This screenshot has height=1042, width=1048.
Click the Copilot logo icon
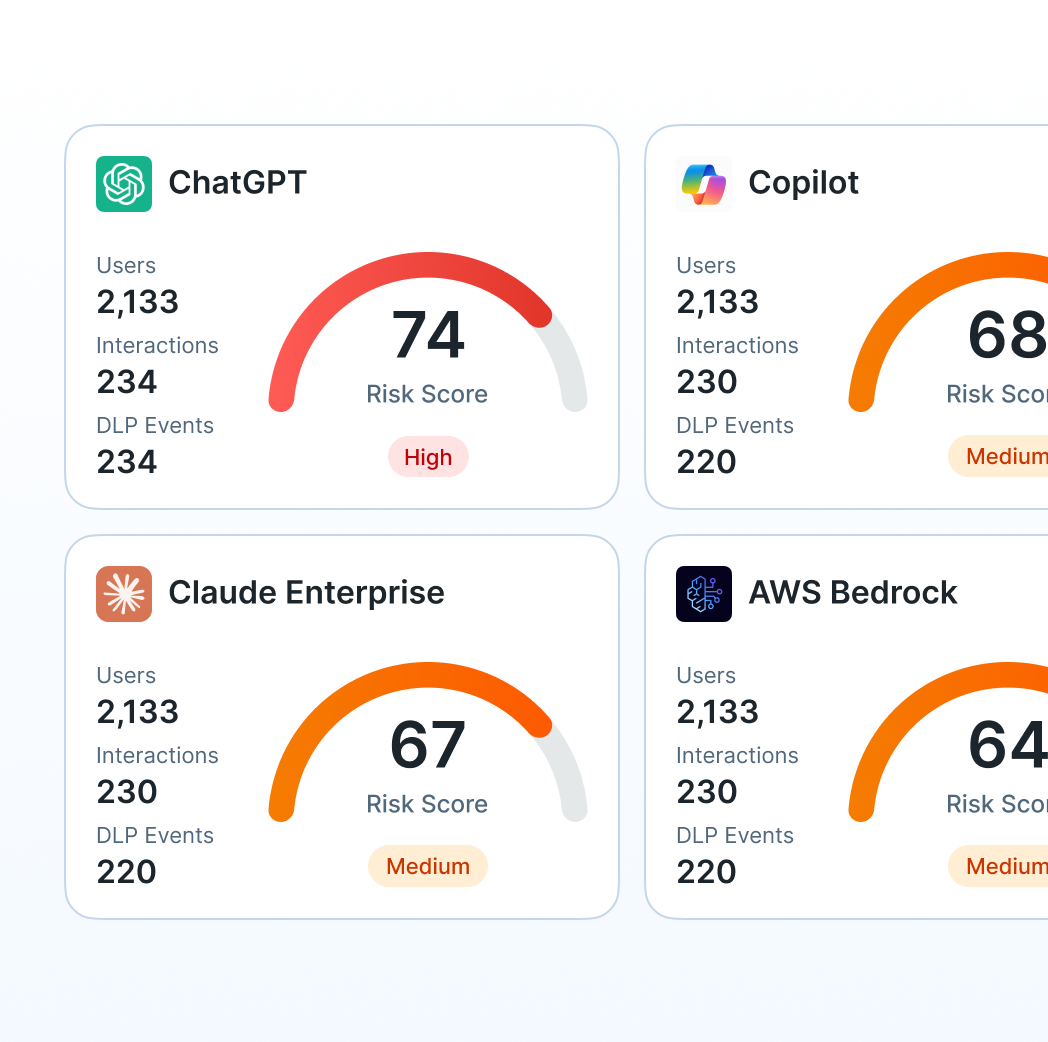point(704,184)
